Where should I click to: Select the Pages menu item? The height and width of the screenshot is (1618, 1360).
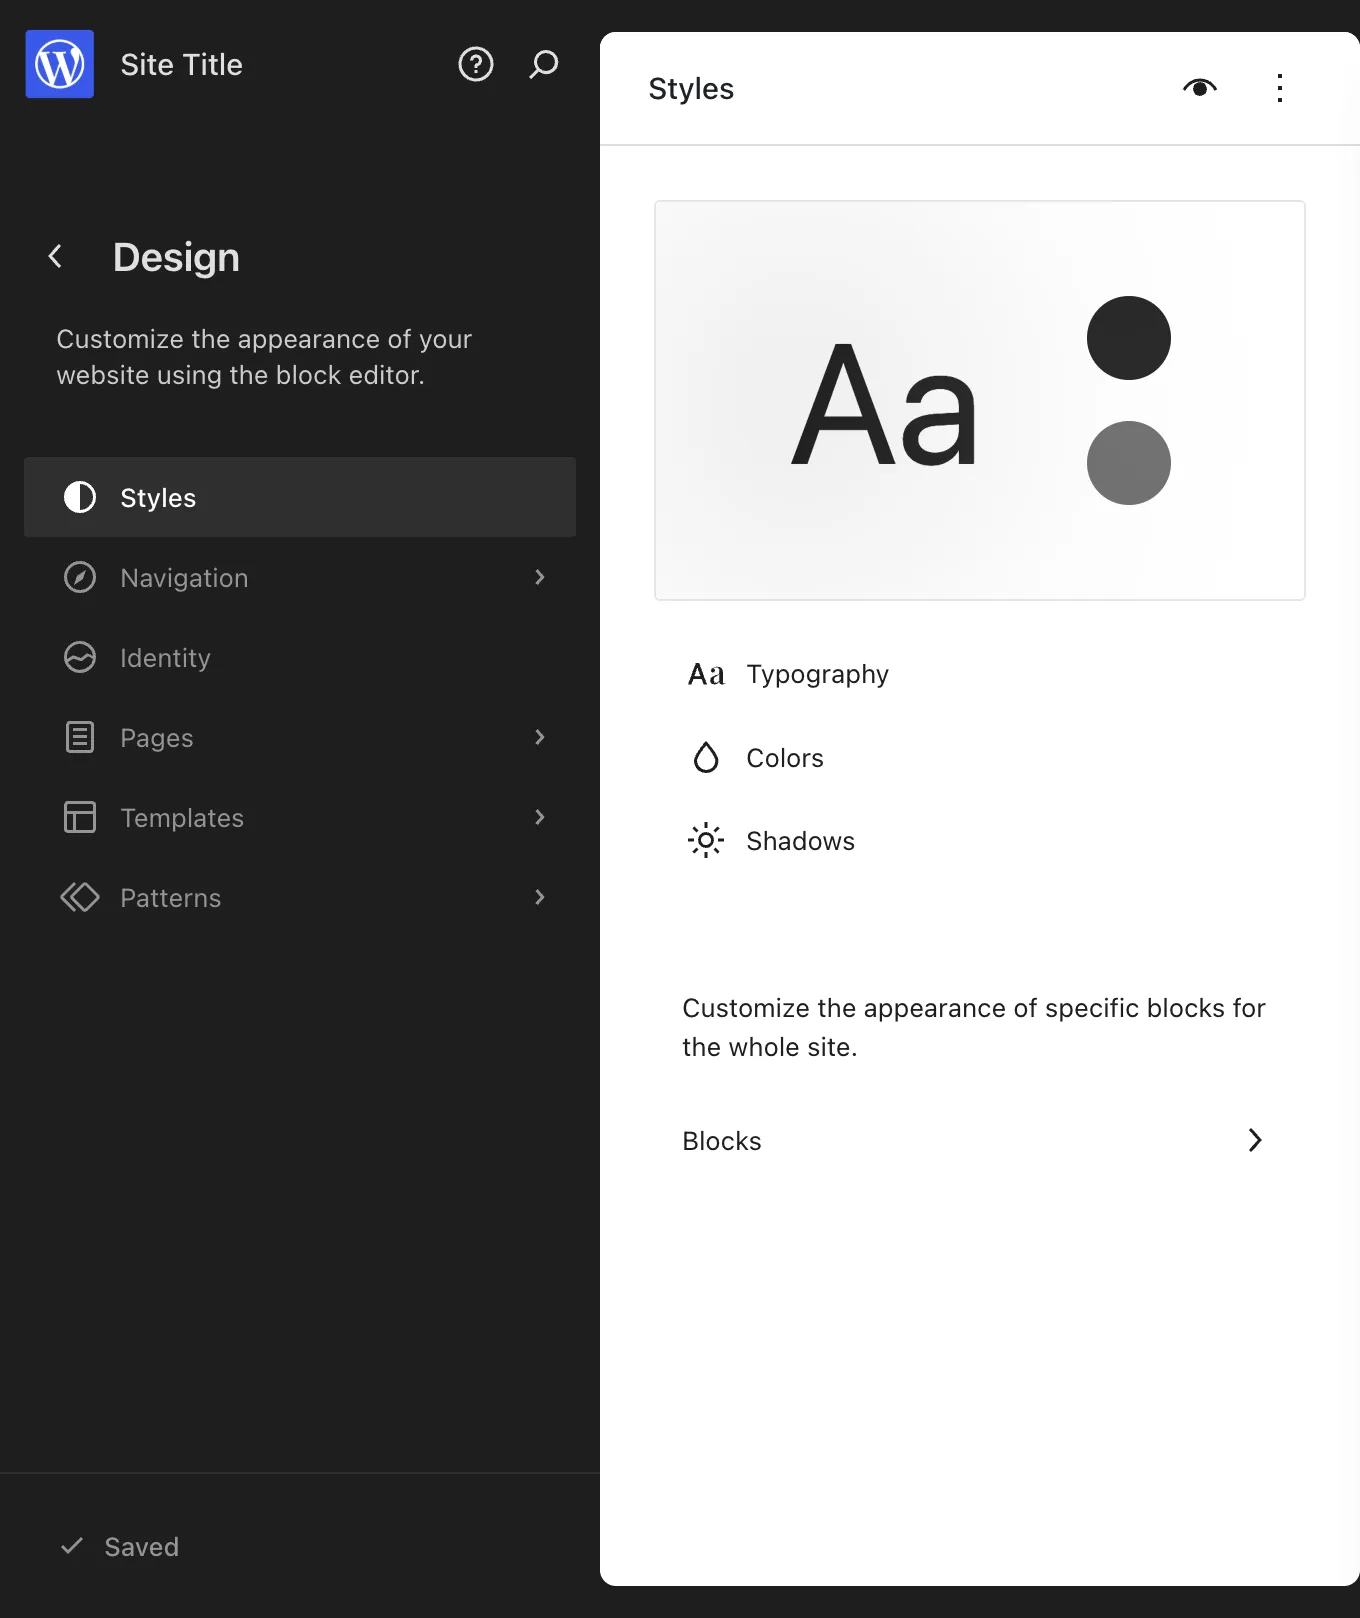(300, 737)
